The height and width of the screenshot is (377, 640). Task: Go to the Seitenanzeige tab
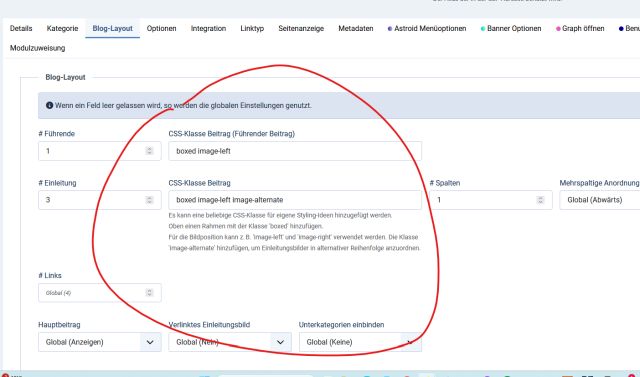point(301,29)
